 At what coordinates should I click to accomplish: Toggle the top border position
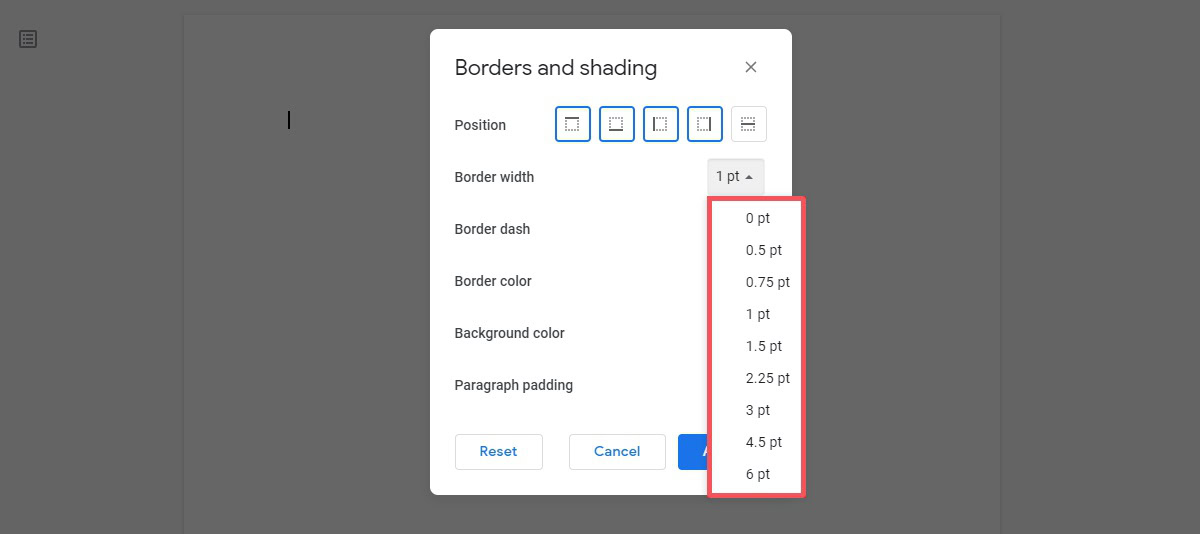click(x=573, y=124)
